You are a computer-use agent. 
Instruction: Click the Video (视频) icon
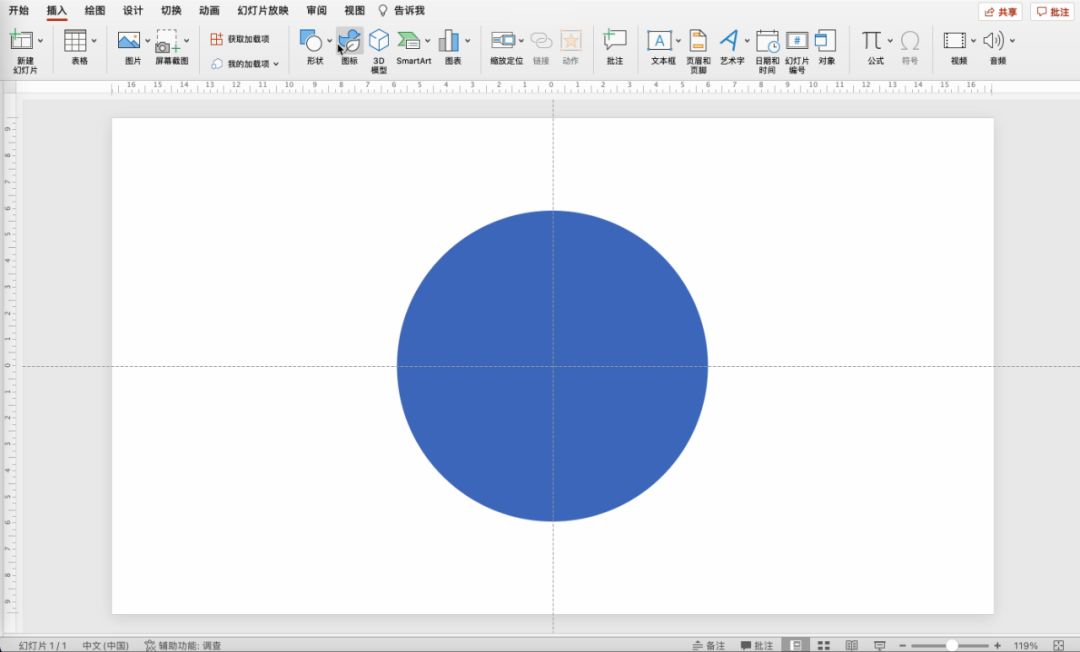pyautogui.click(x=955, y=41)
